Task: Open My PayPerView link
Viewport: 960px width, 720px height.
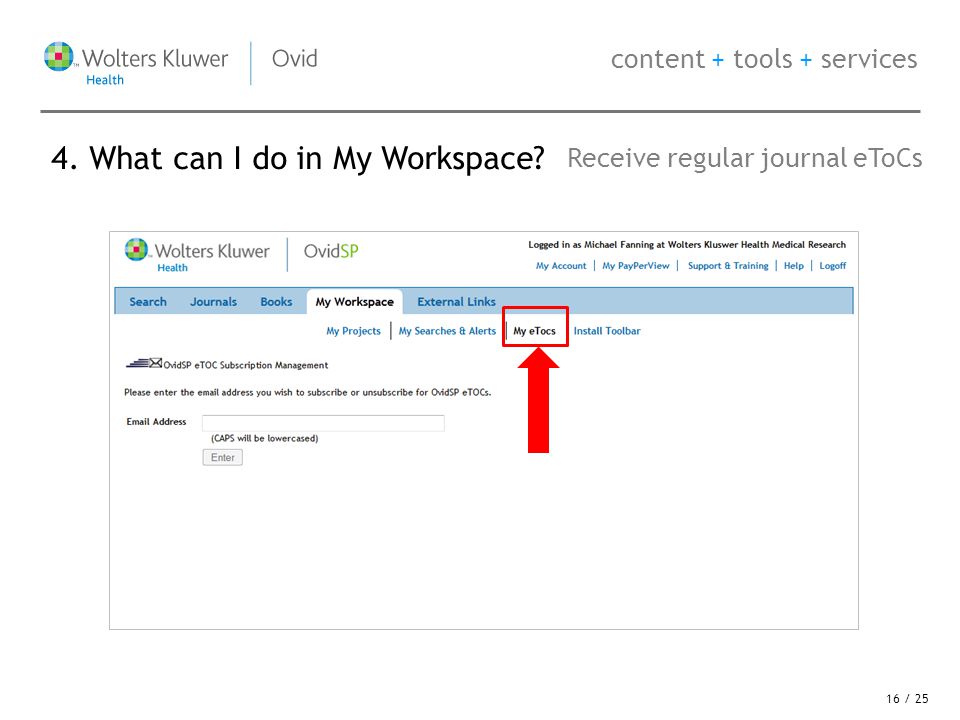Action: coord(636,266)
